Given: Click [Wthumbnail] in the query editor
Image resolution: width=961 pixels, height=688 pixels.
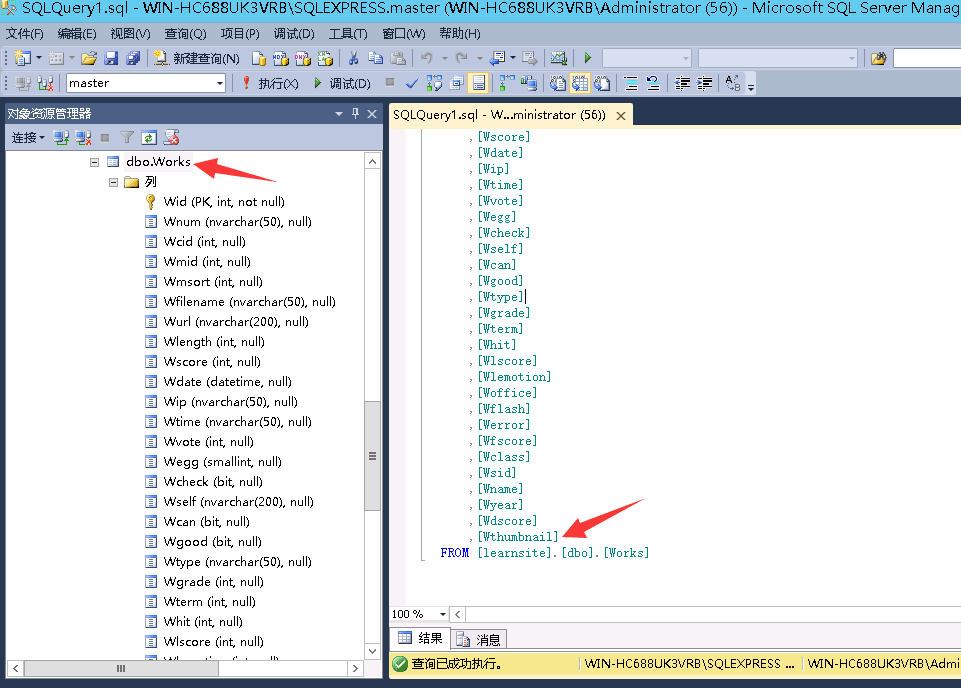Looking at the screenshot, I should click(518, 537).
